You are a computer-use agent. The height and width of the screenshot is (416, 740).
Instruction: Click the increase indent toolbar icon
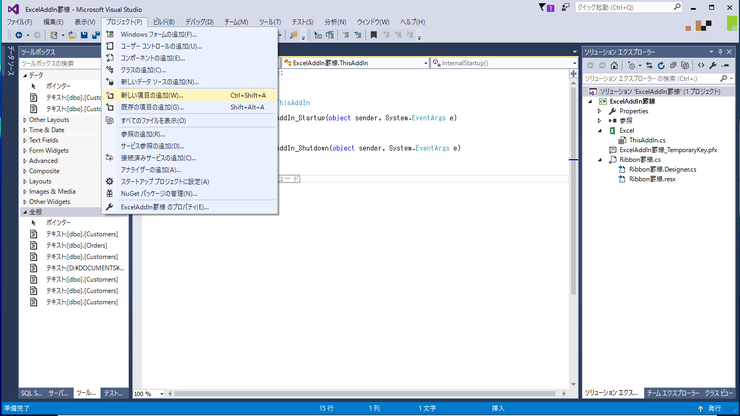click(358, 35)
